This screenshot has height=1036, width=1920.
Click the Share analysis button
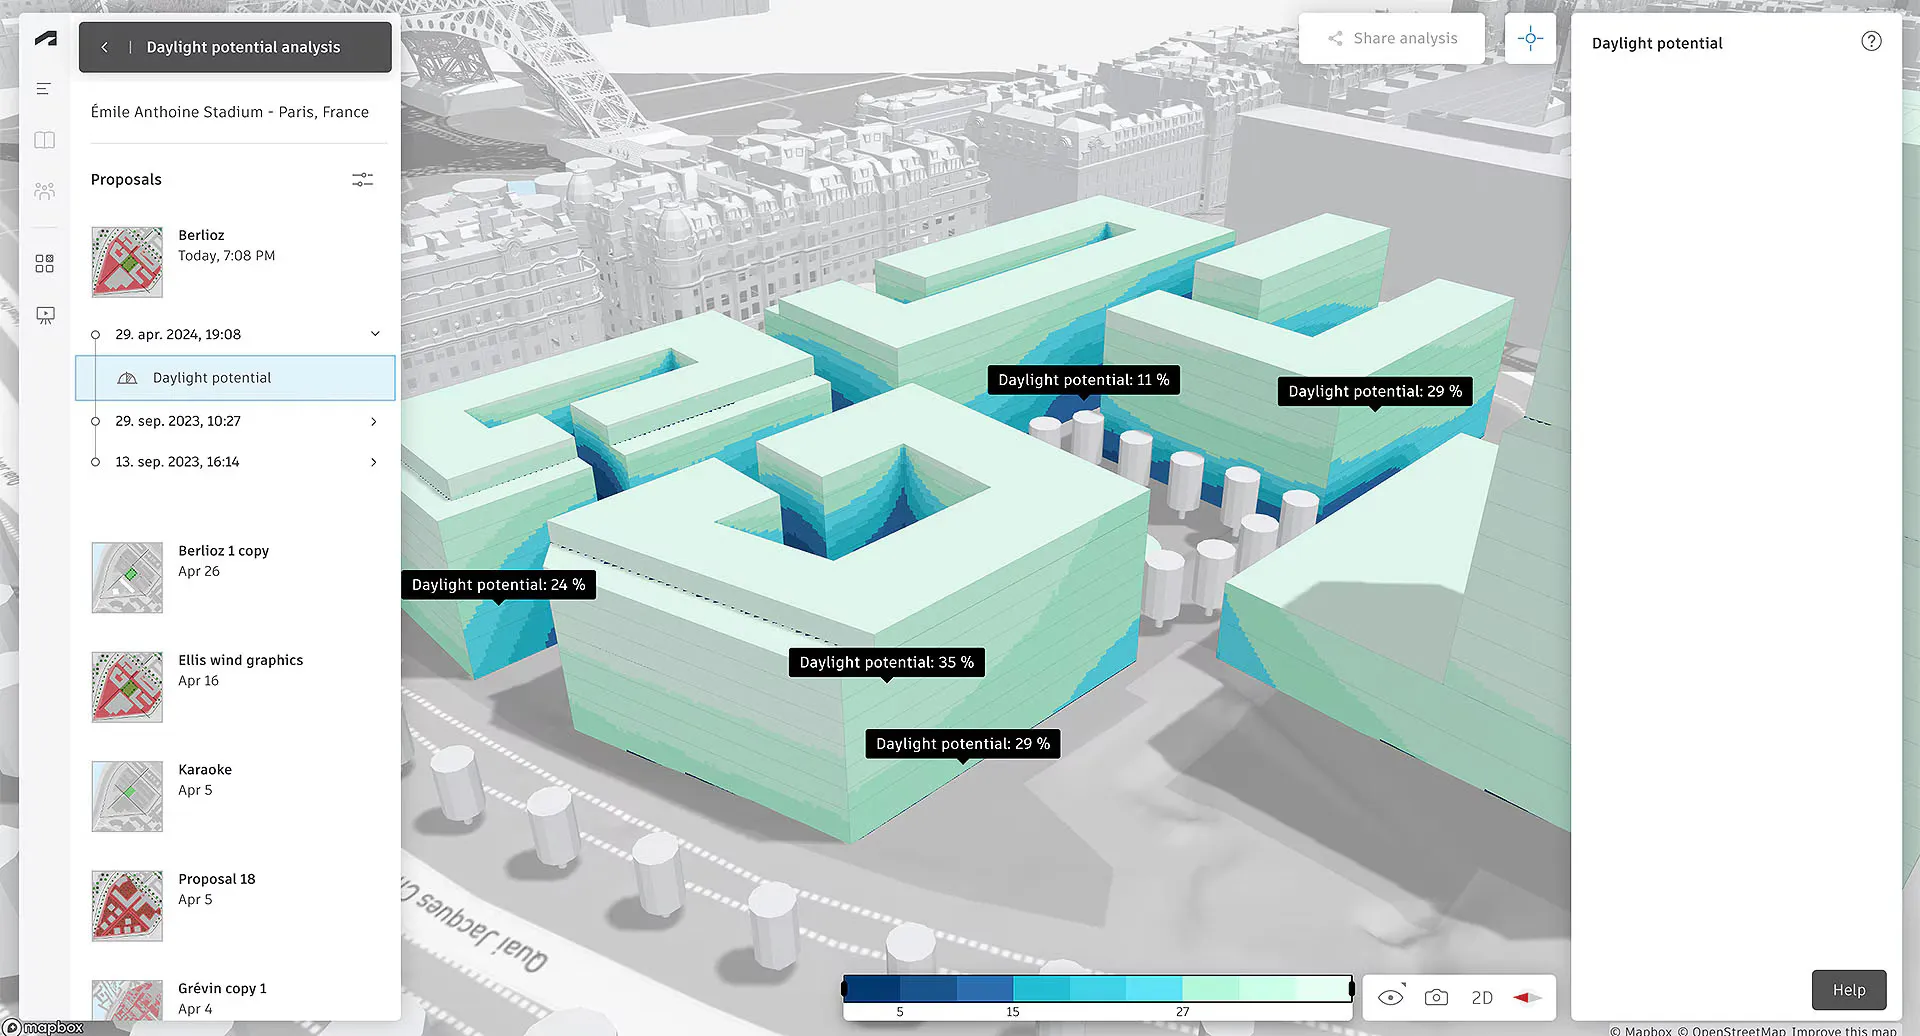[1392, 38]
